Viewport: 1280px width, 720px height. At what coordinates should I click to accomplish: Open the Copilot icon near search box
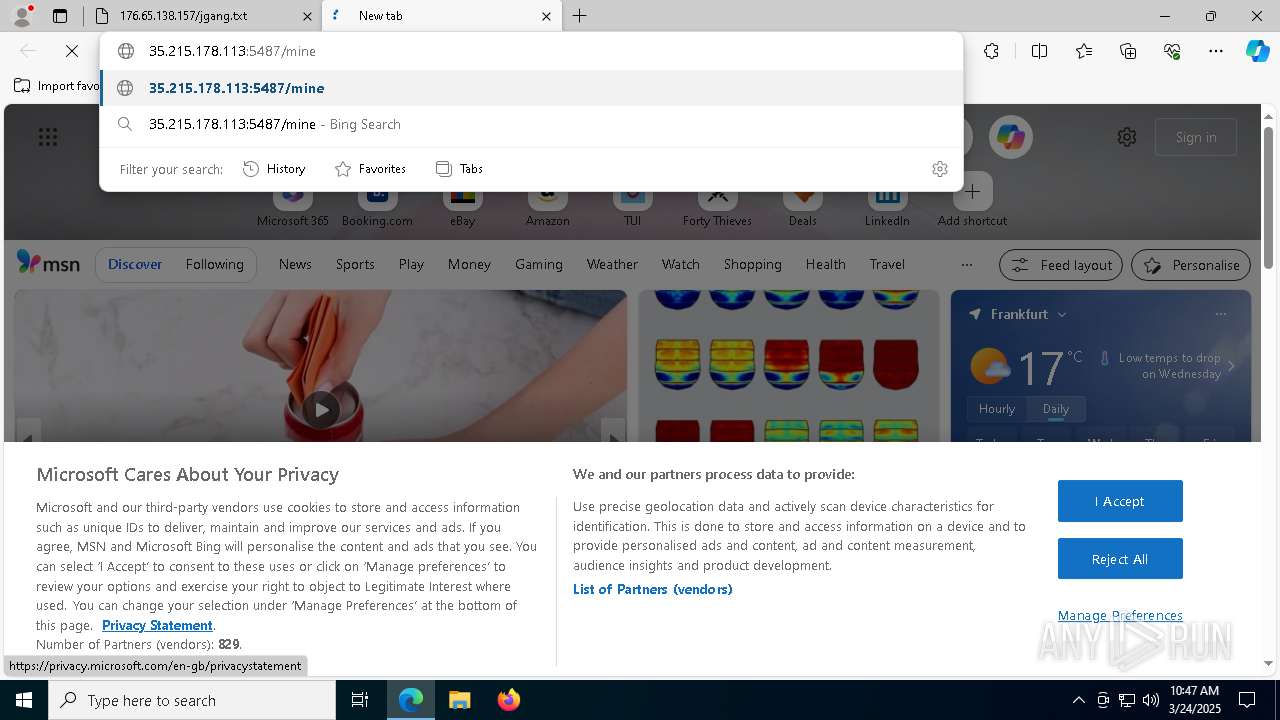tap(1011, 137)
